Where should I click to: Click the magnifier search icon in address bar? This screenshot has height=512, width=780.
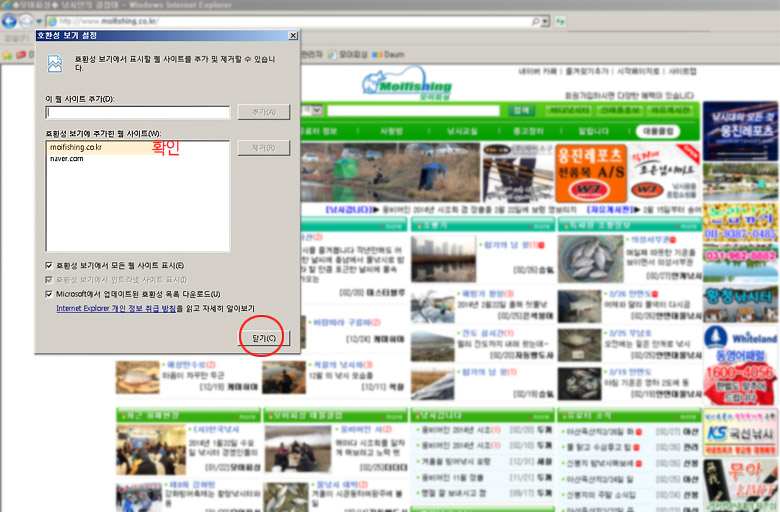(x=535, y=21)
